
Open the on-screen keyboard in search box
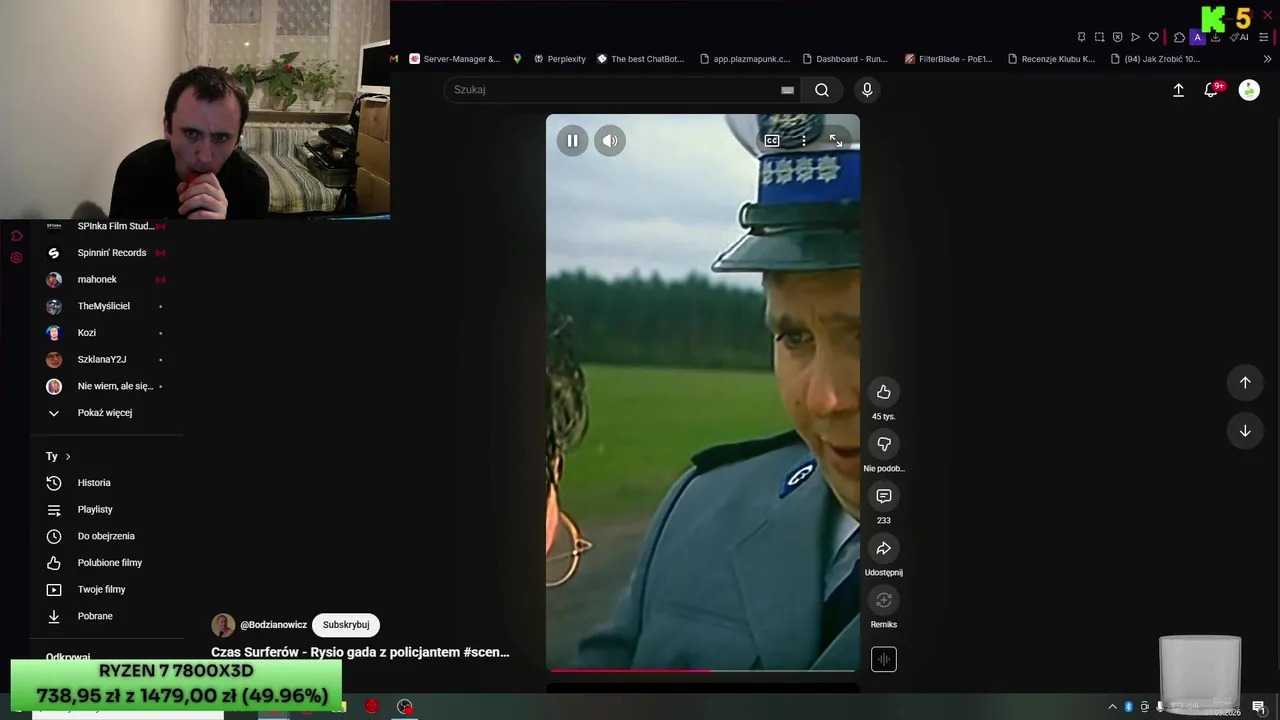[x=787, y=90]
